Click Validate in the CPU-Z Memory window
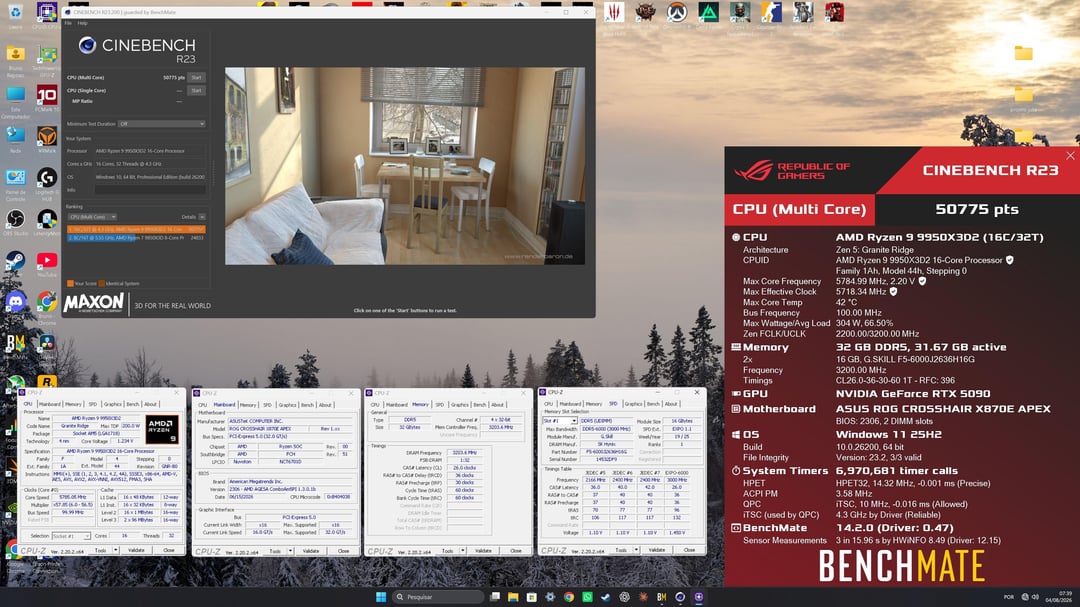1080x607 pixels. [x=484, y=551]
